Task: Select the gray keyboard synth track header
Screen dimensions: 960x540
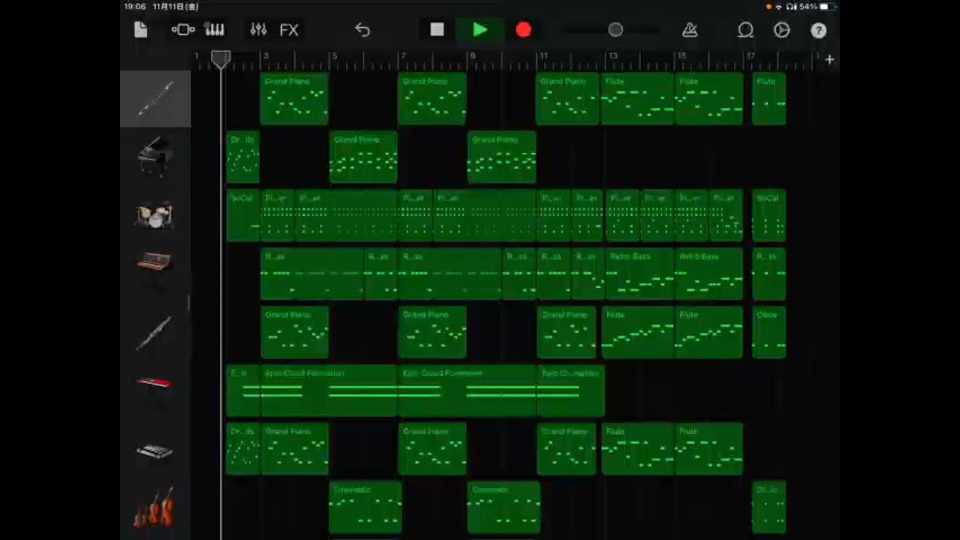Action: pyautogui.click(x=156, y=449)
